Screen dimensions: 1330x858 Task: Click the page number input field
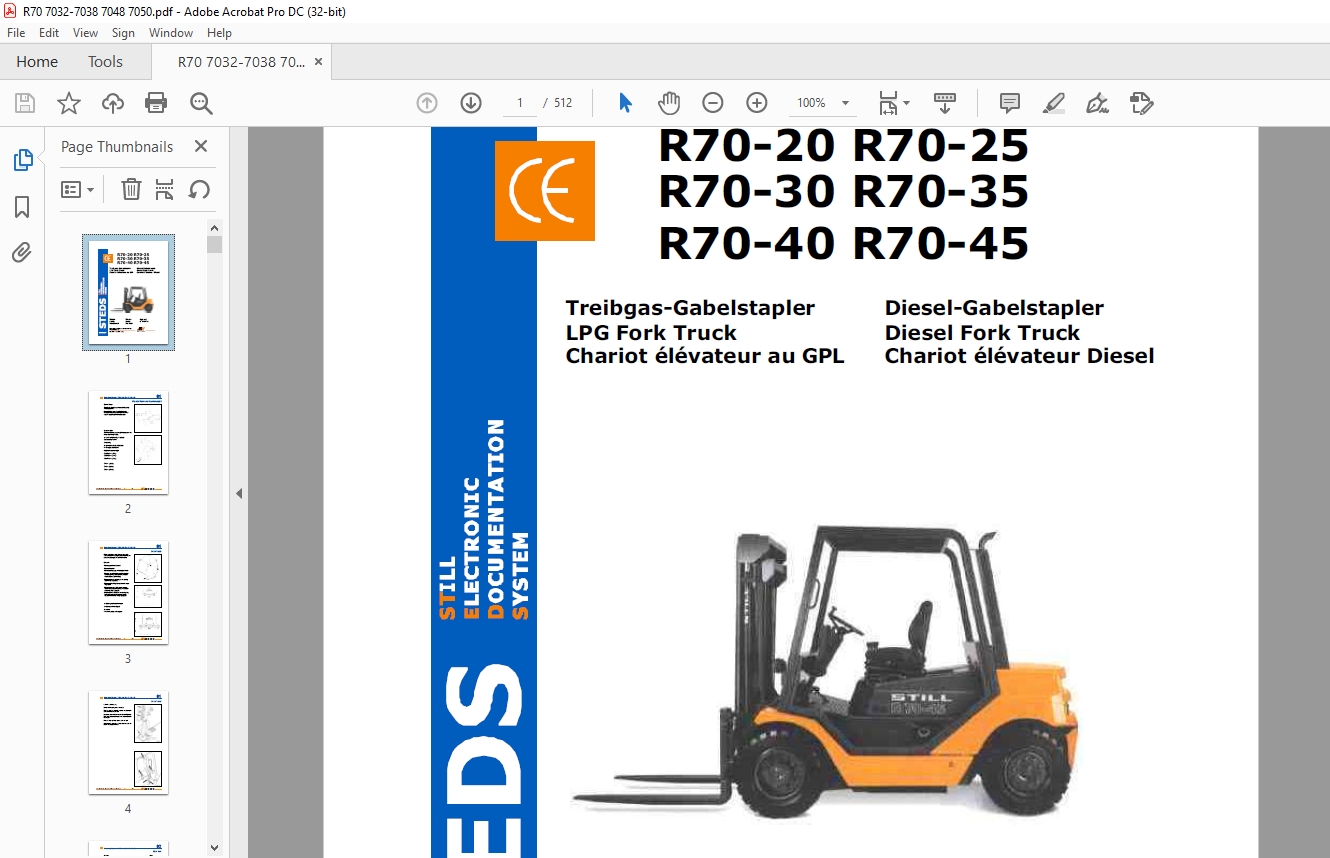pos(520,103)
